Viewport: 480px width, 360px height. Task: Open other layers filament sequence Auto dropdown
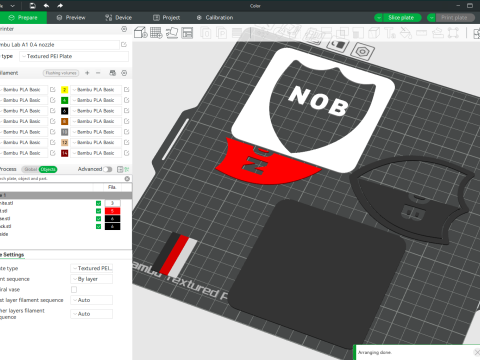click(91, 314)
